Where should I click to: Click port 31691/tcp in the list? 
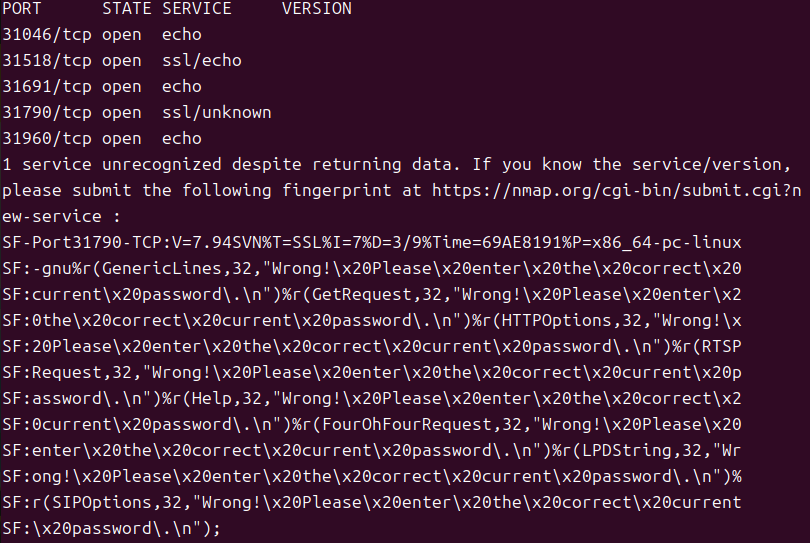point(47,87)
